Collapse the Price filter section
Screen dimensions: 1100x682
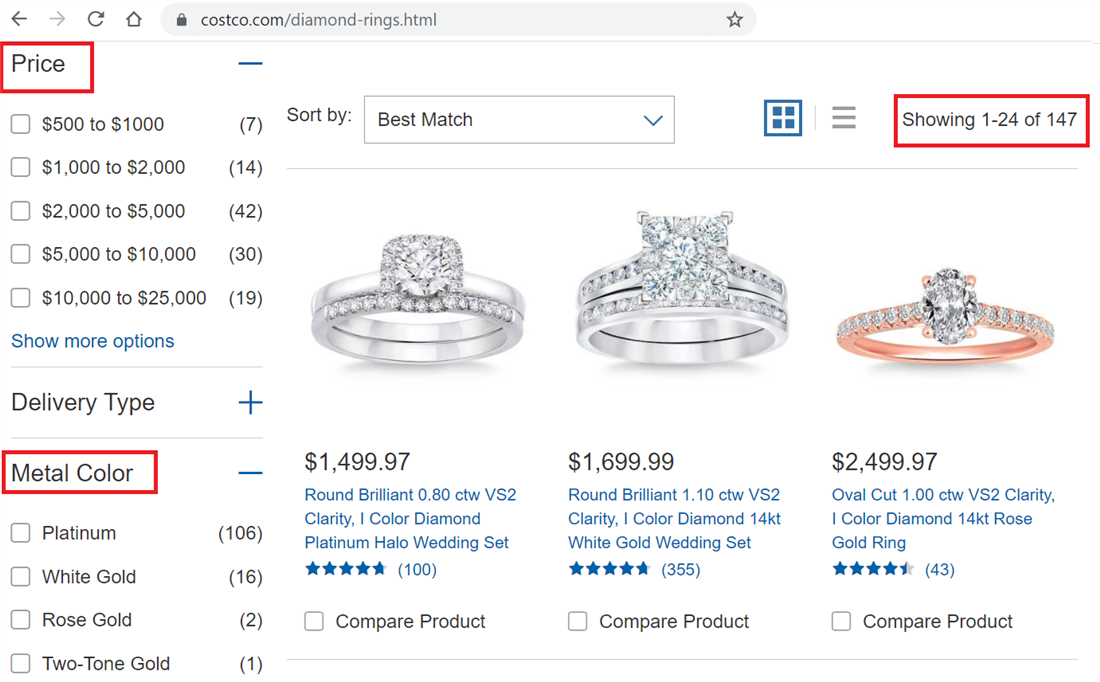tap(250, 62)
